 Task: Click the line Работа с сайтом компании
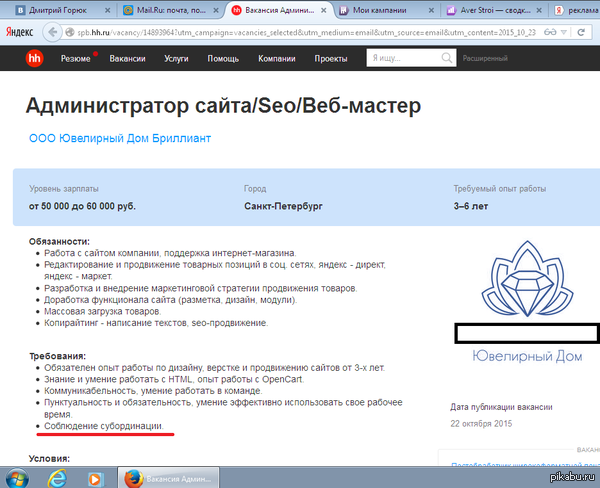170,253
